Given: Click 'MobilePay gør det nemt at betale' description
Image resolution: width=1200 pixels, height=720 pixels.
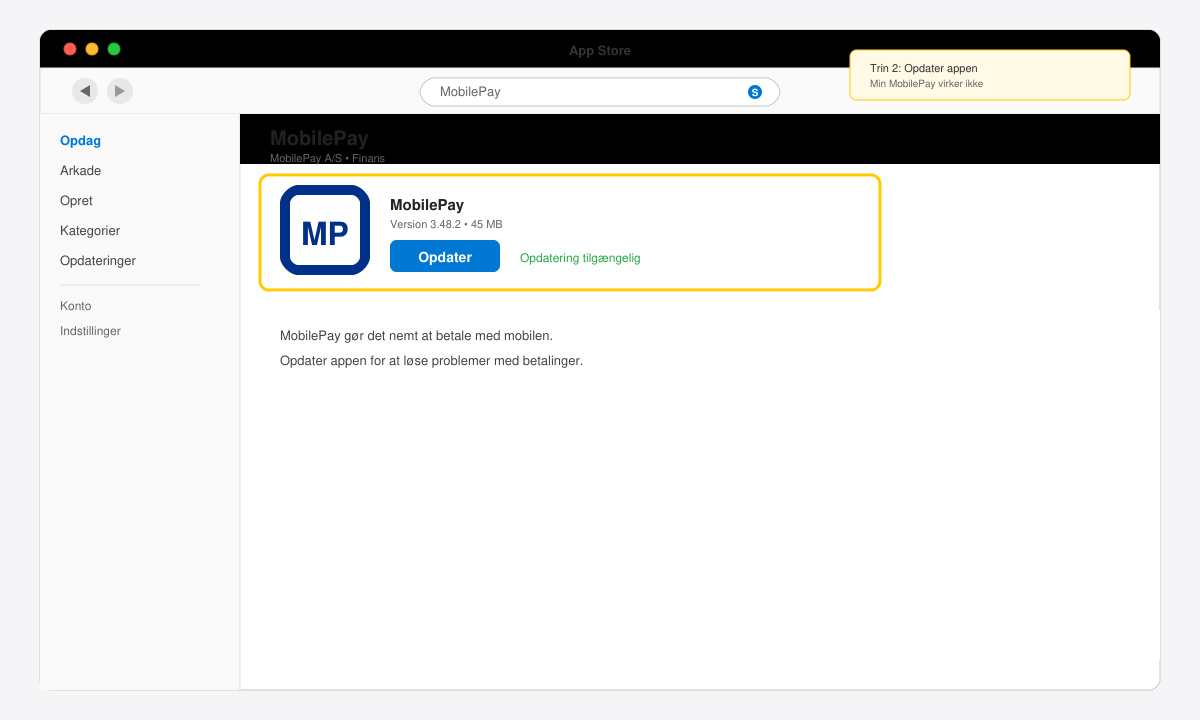Looking at the screenshot, I should point(416,336).
